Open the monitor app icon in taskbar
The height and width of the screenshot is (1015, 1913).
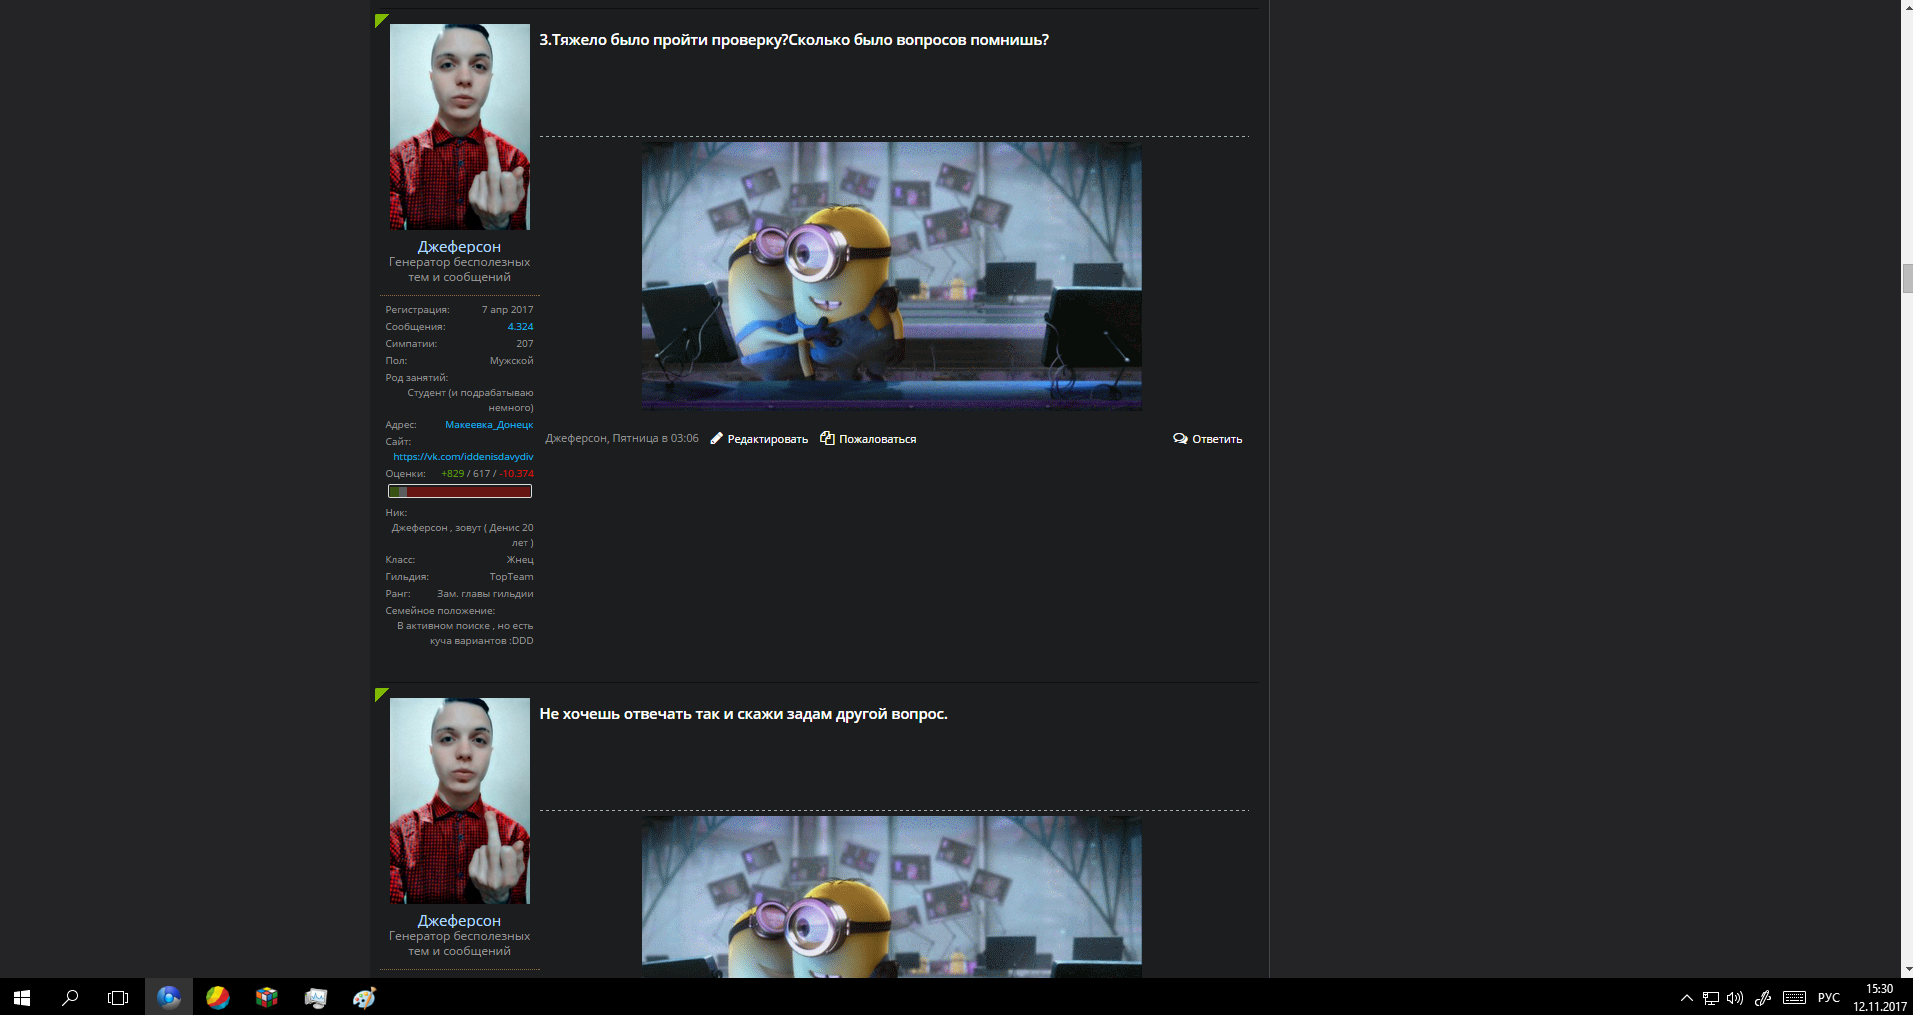click(315, 997)
